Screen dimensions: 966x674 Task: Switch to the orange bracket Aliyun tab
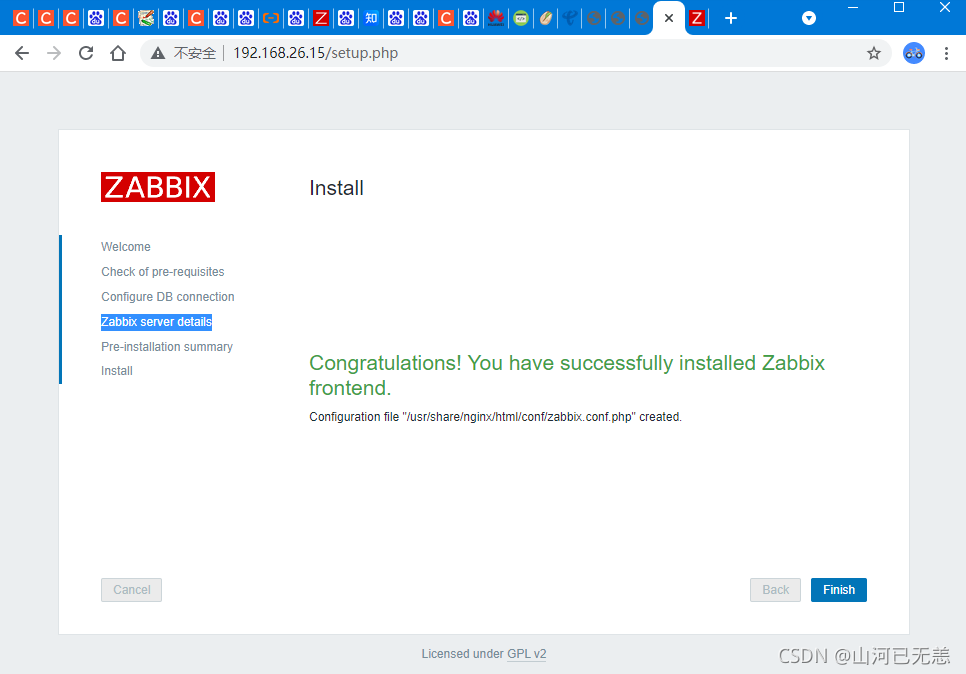point(271,18)
